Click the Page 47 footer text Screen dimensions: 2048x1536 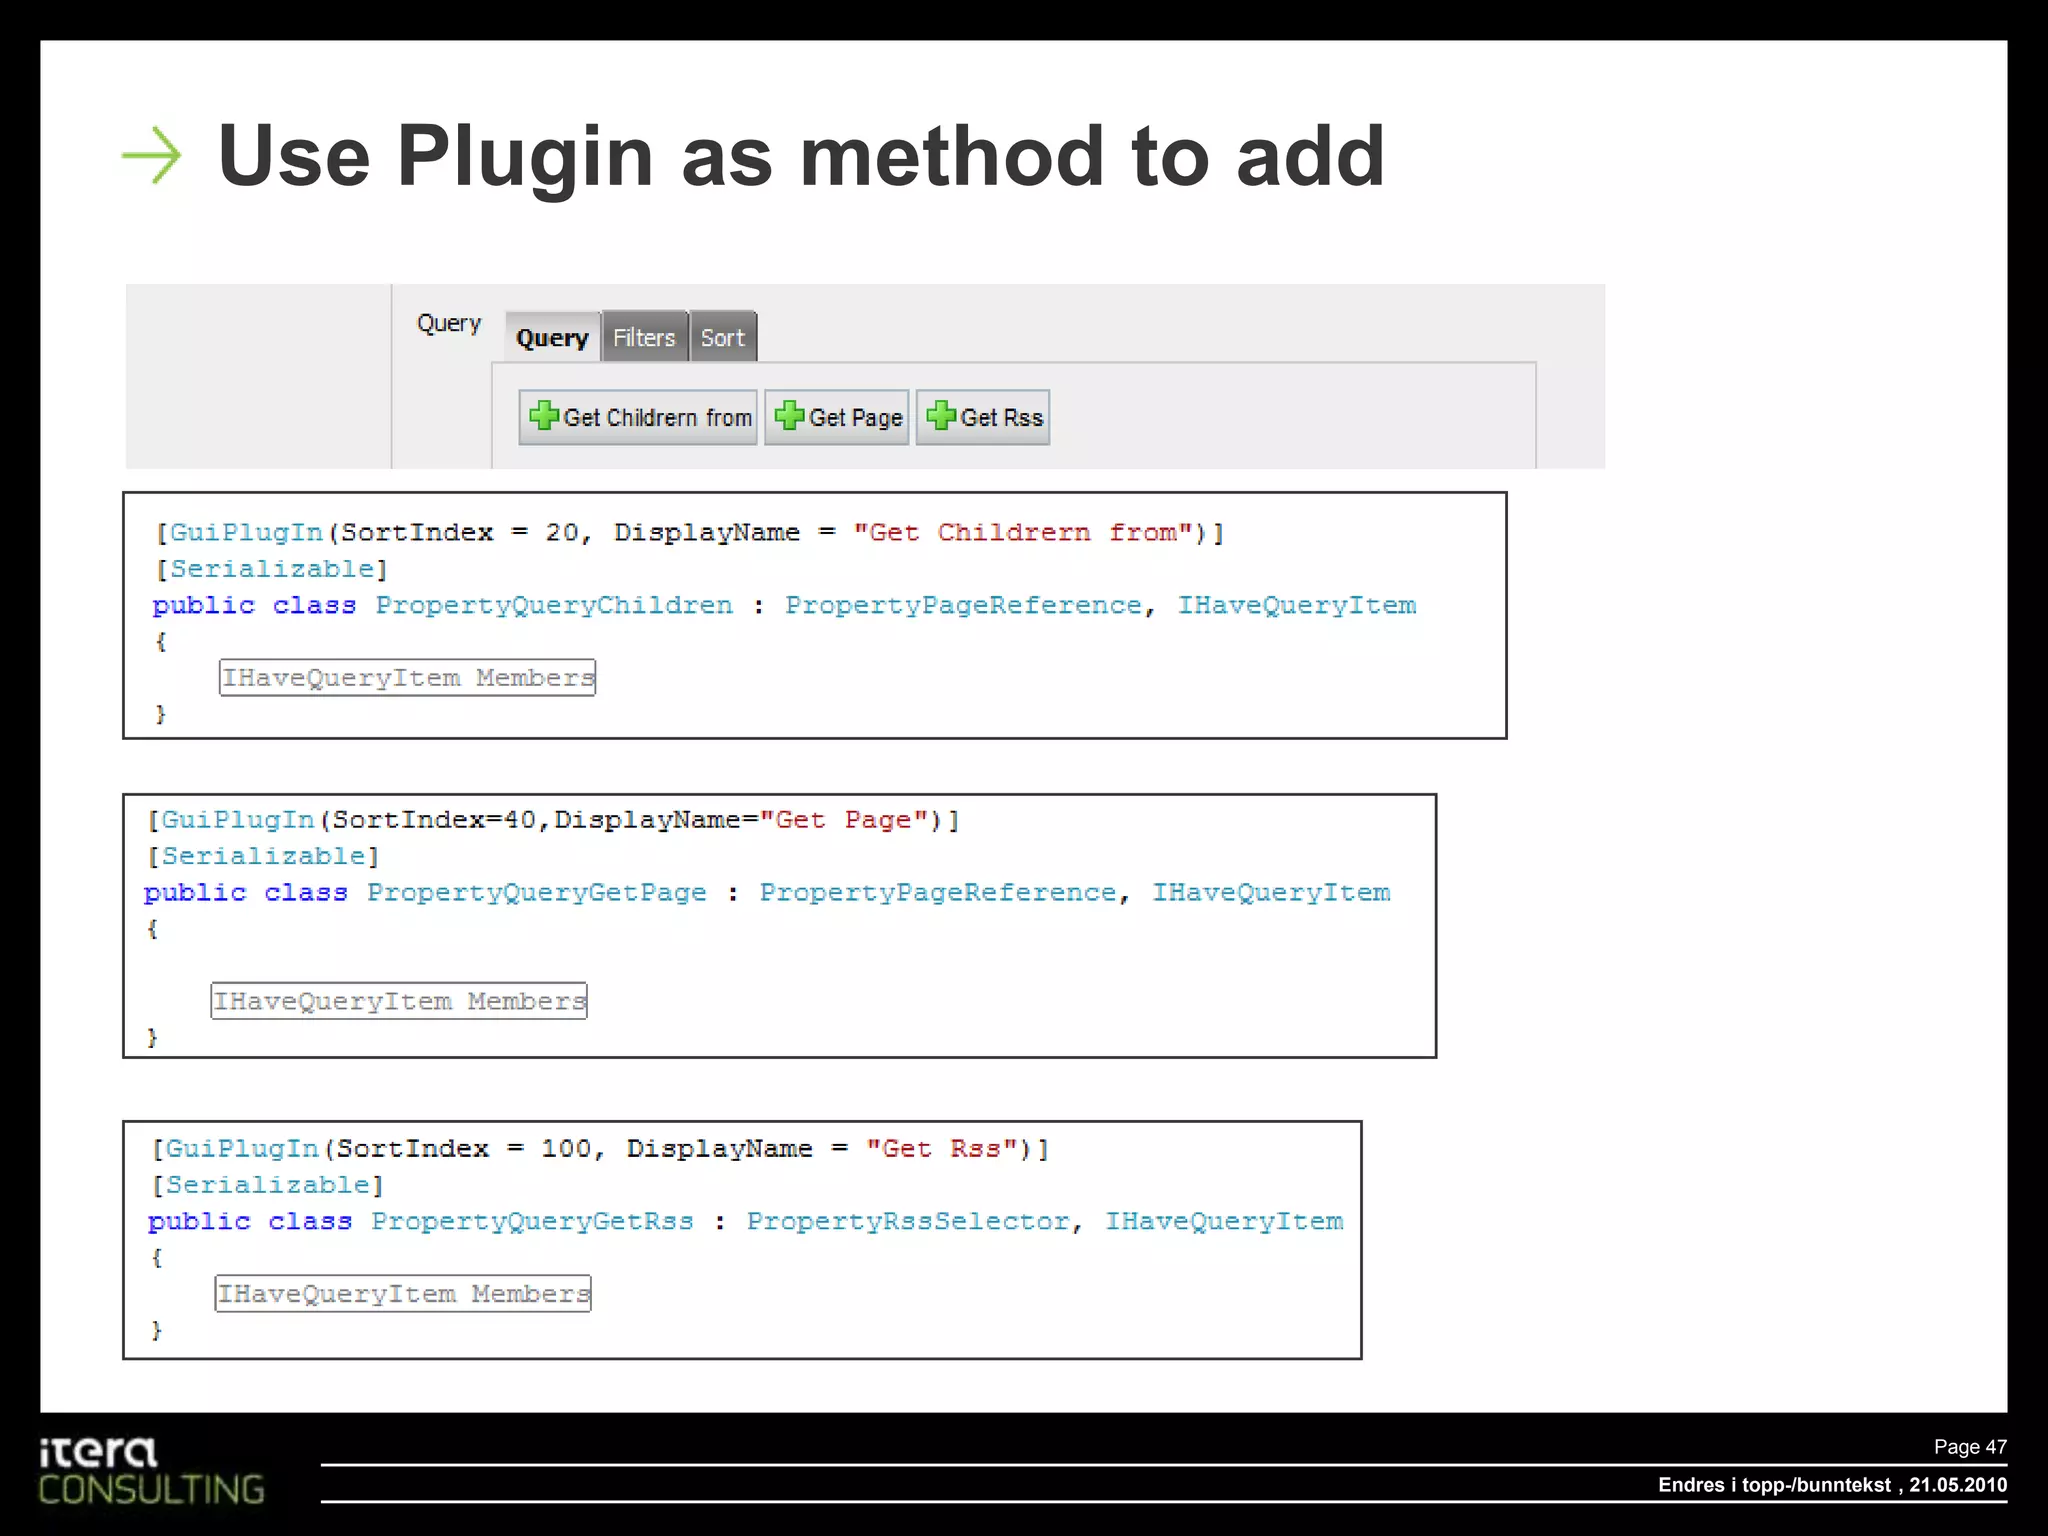click(1969, 1447)
